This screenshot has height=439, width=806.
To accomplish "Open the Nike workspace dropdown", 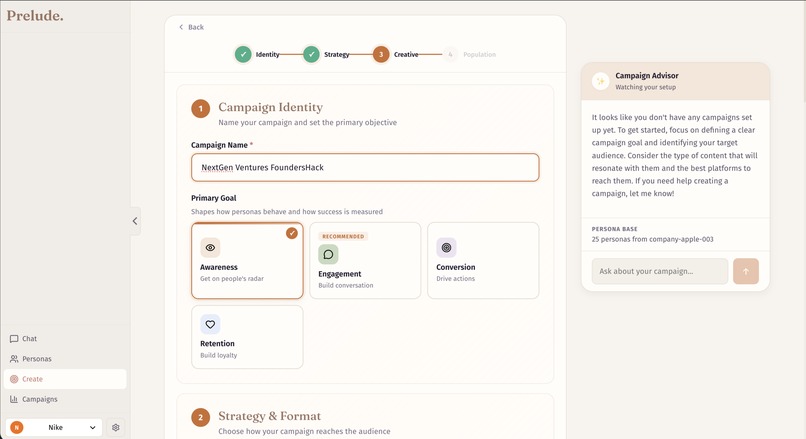I will point(54,427).
